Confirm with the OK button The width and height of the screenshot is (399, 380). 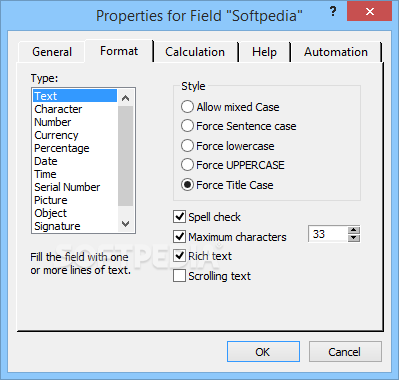[x=263, y=352]
